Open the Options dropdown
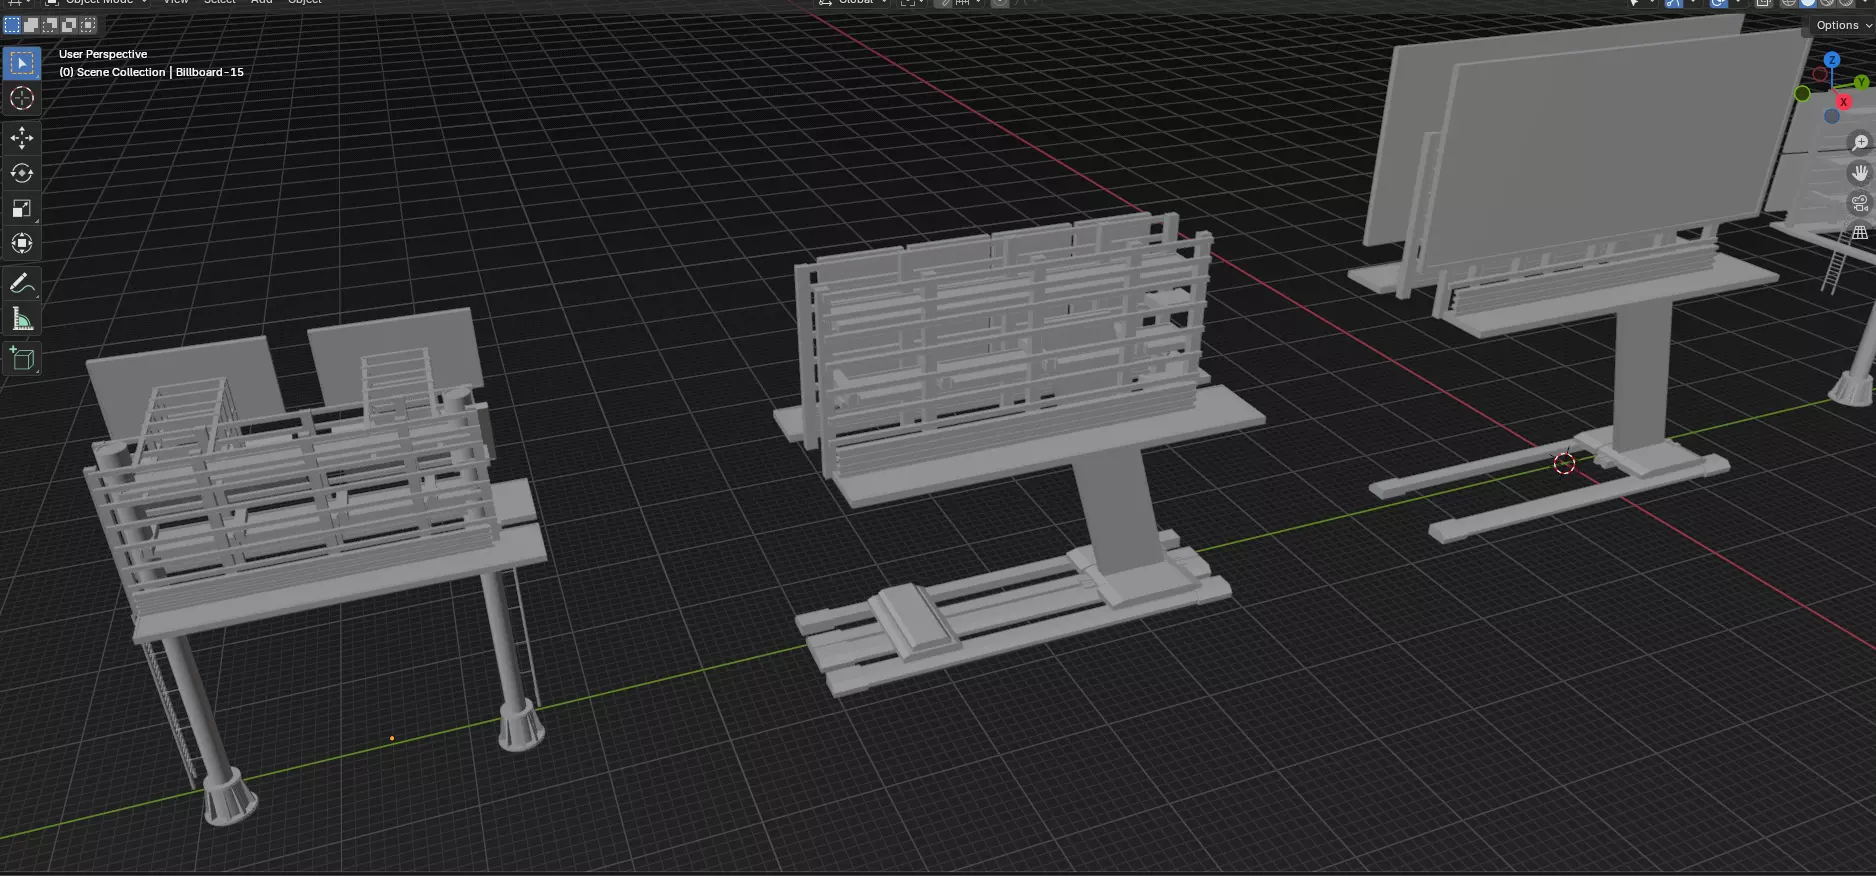The width and height of the screenshot is (1876, 876). coord(1843,25)
